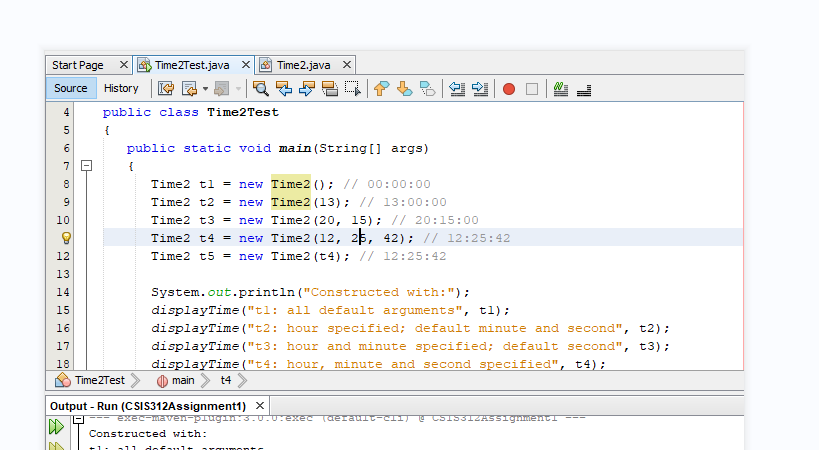Toggle Rectangular Selection mode
The width and height of the screenshot is (819, 450).
[x=352, y=89]
